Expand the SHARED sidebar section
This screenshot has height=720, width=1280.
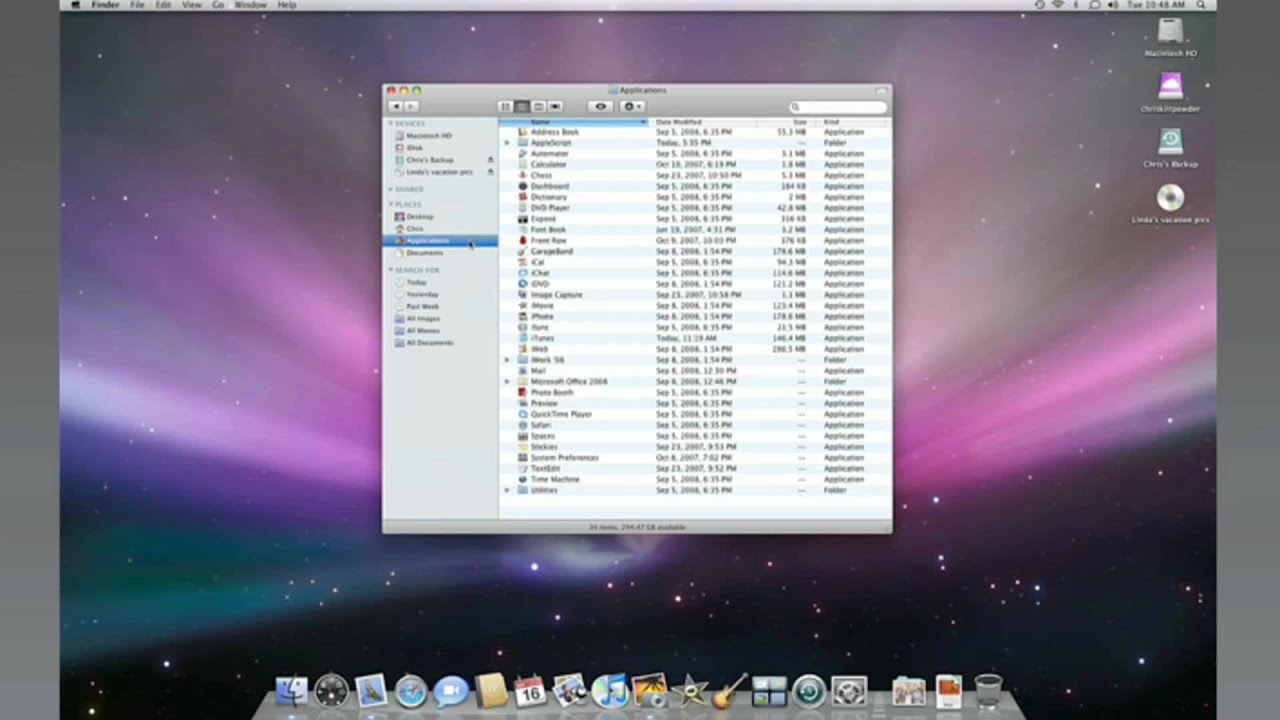pyautogui.click(x=391, y=189)
